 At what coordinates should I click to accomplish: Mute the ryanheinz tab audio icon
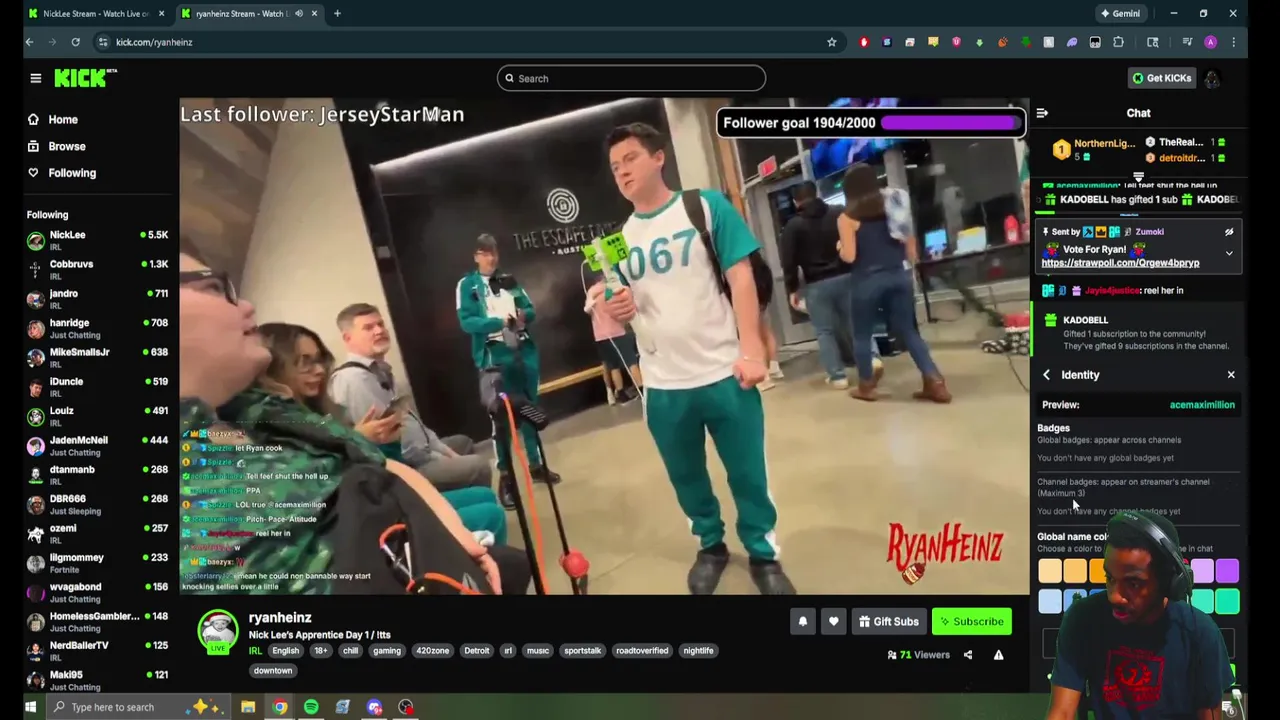298,14
